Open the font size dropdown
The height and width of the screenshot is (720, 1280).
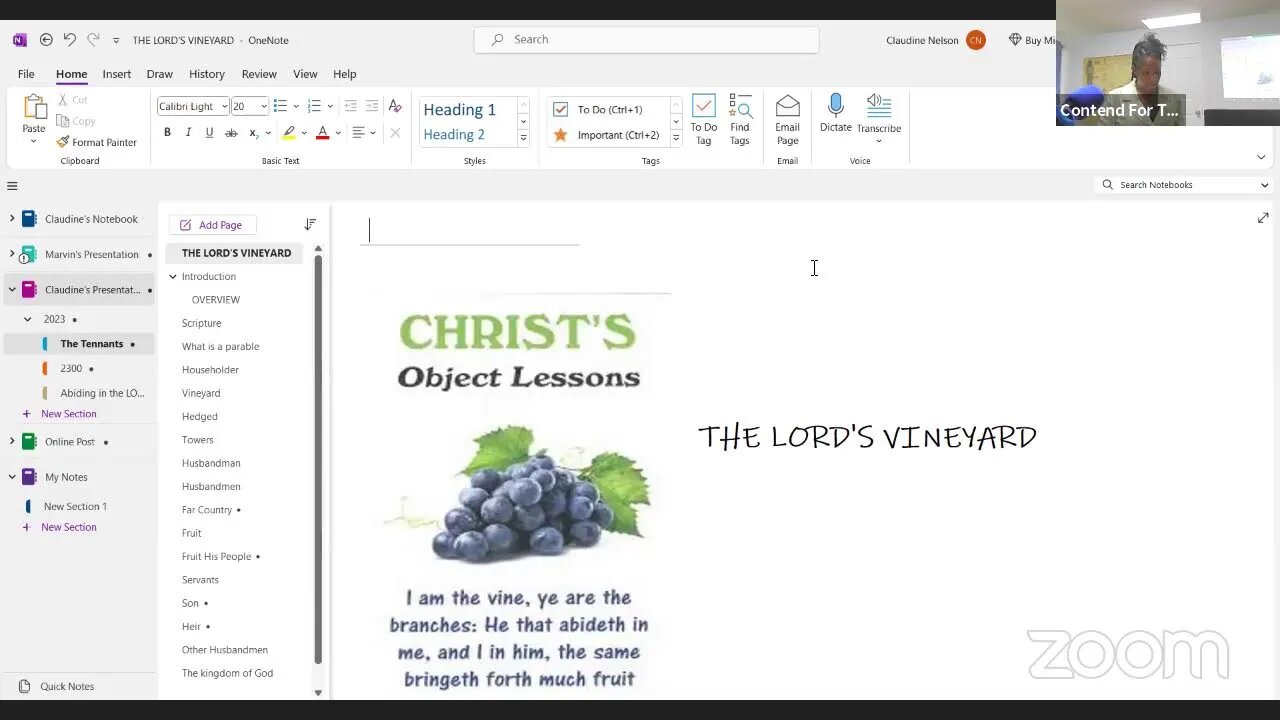coord(263,106)
